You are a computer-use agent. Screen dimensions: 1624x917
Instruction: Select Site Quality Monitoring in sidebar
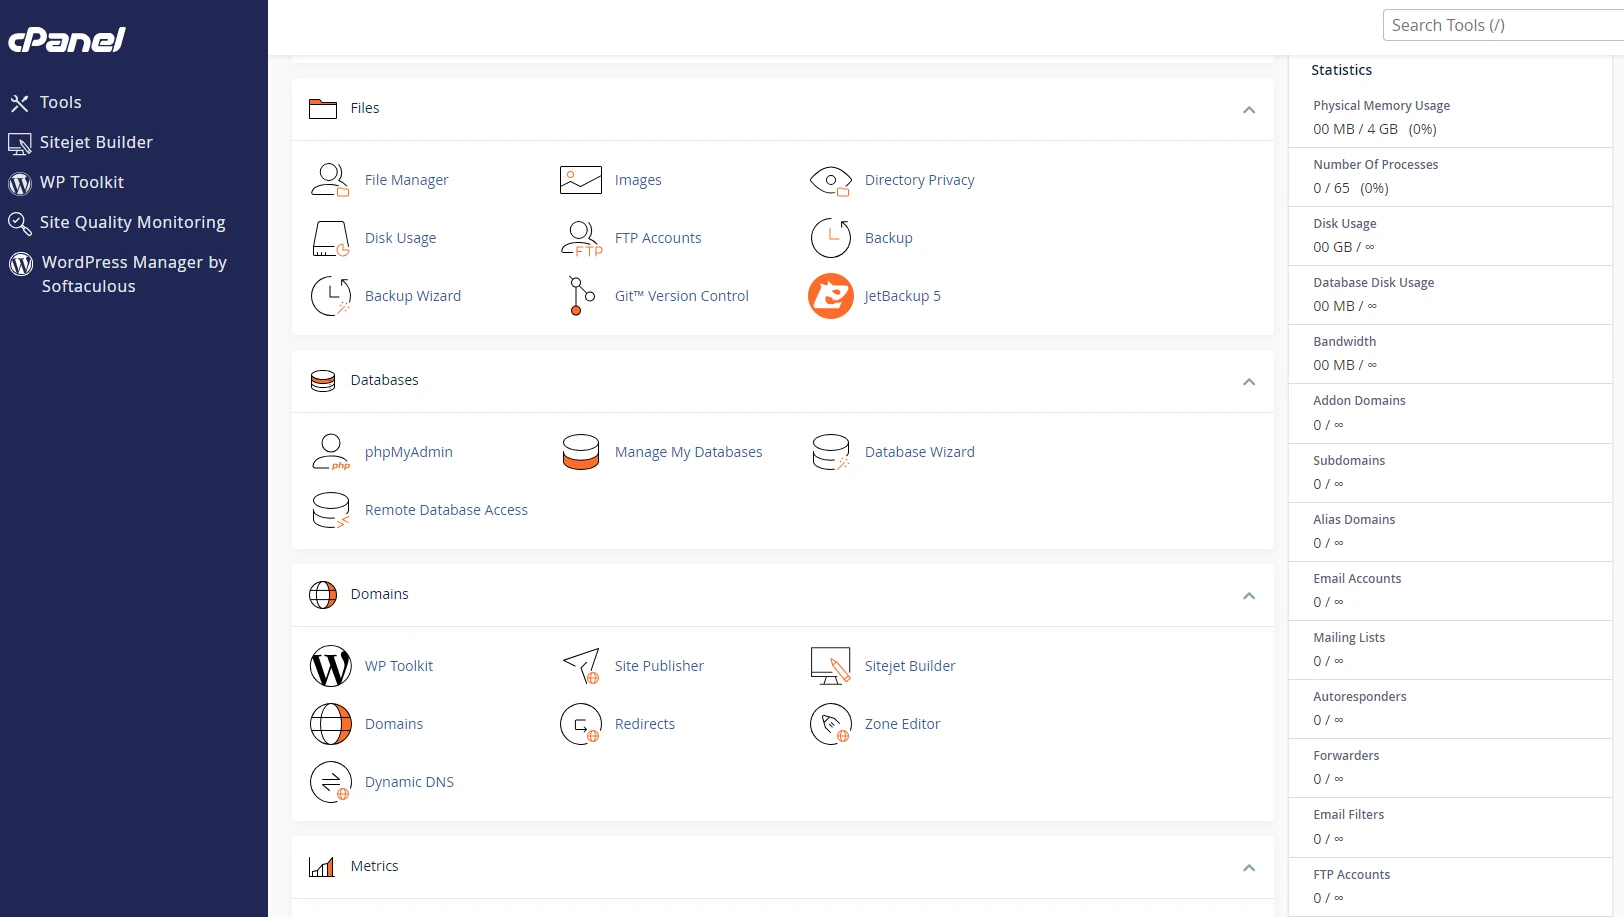point(134,222)
